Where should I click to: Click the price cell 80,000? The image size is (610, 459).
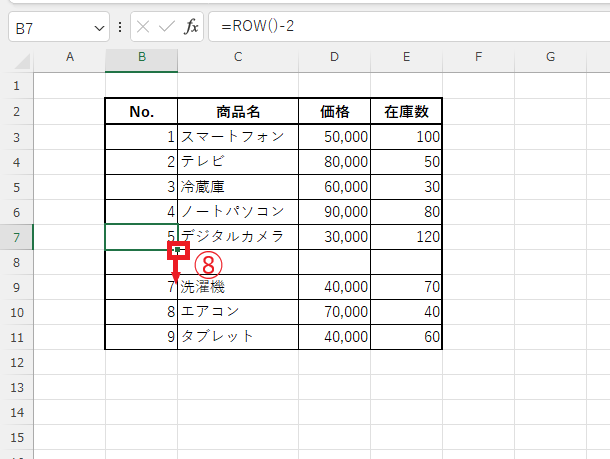[x=335, y=162]
